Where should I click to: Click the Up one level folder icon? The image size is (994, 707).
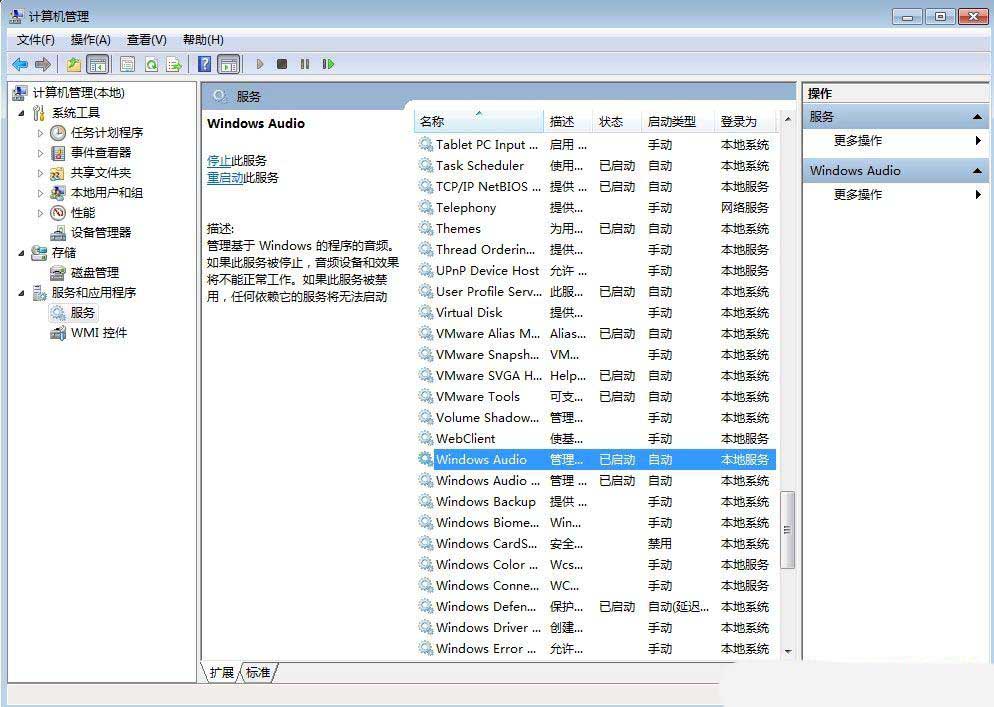tap(74, 64)
